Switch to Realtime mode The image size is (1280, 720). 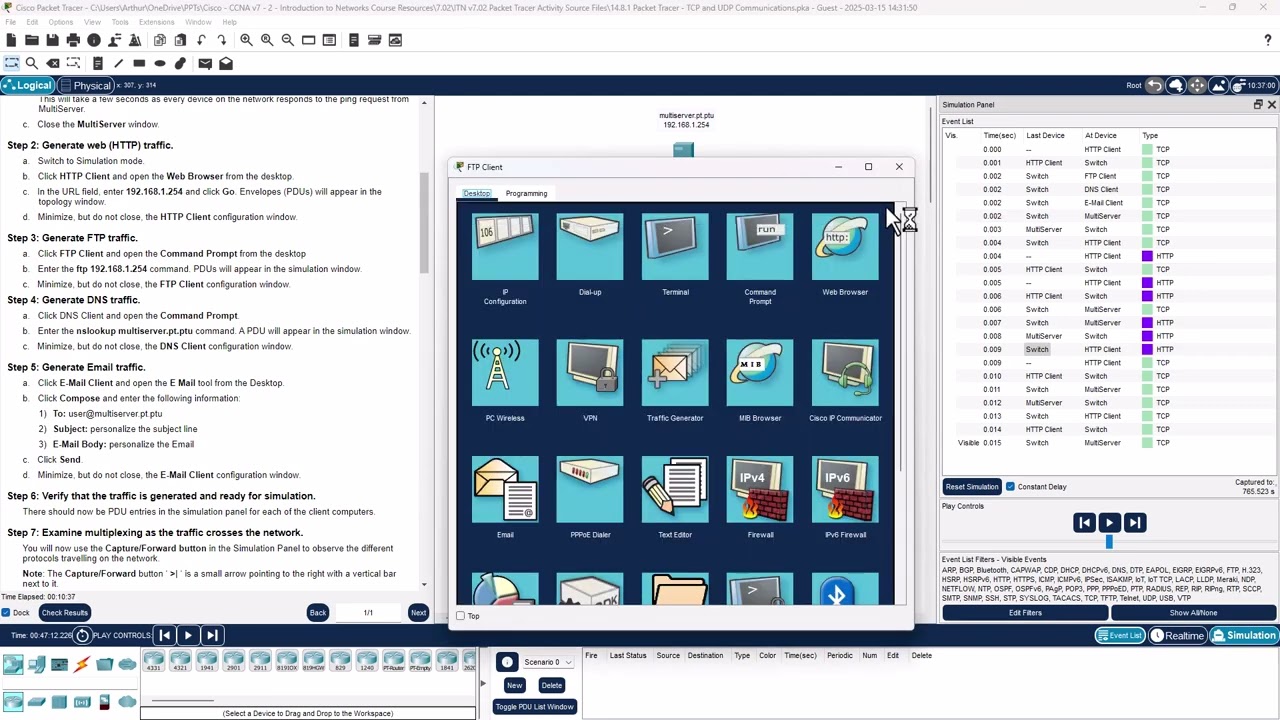[x=1178, y=635]
